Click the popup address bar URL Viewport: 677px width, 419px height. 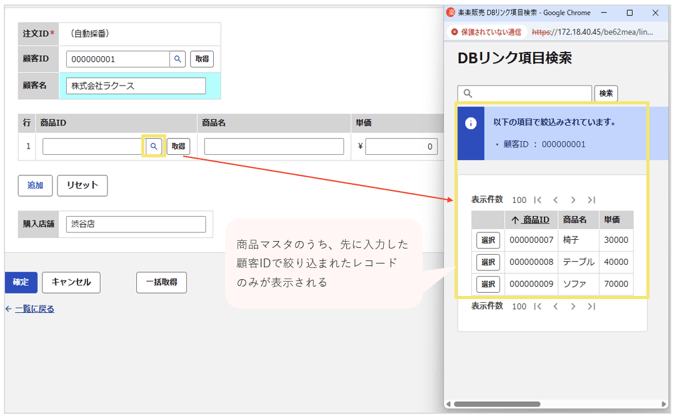point(592,32)
